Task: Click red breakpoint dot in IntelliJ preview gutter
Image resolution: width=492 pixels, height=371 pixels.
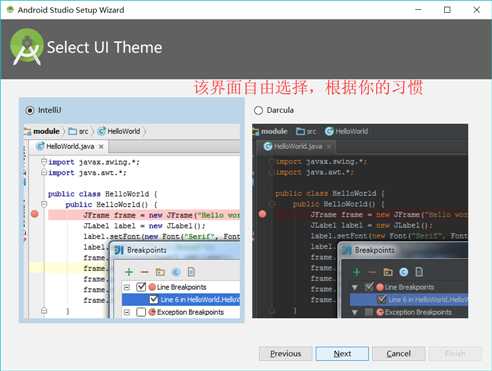Action: pos(35,214)
